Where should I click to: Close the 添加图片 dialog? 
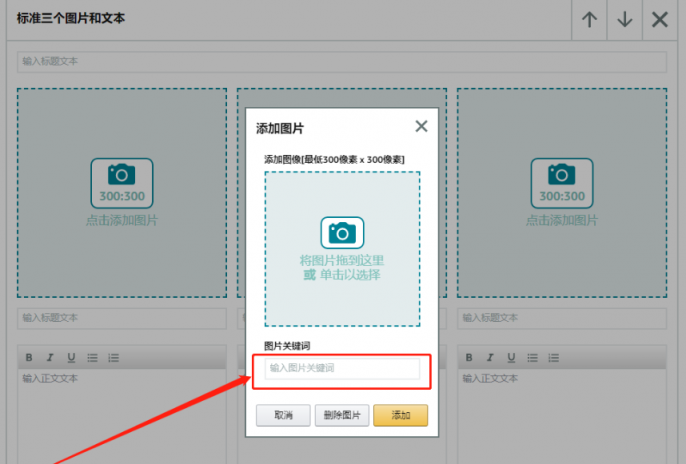tap(421, 126)
